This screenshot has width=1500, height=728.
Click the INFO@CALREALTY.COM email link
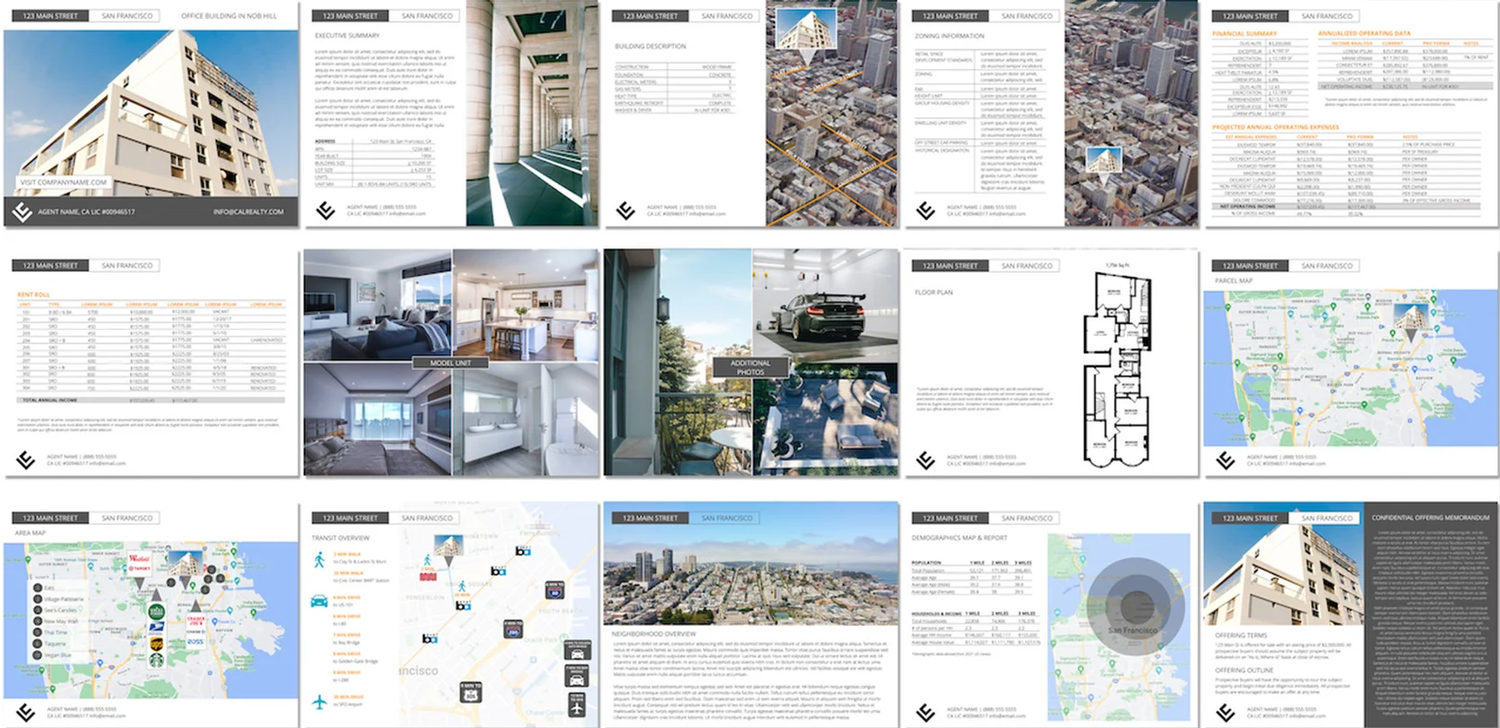(247, 211)
